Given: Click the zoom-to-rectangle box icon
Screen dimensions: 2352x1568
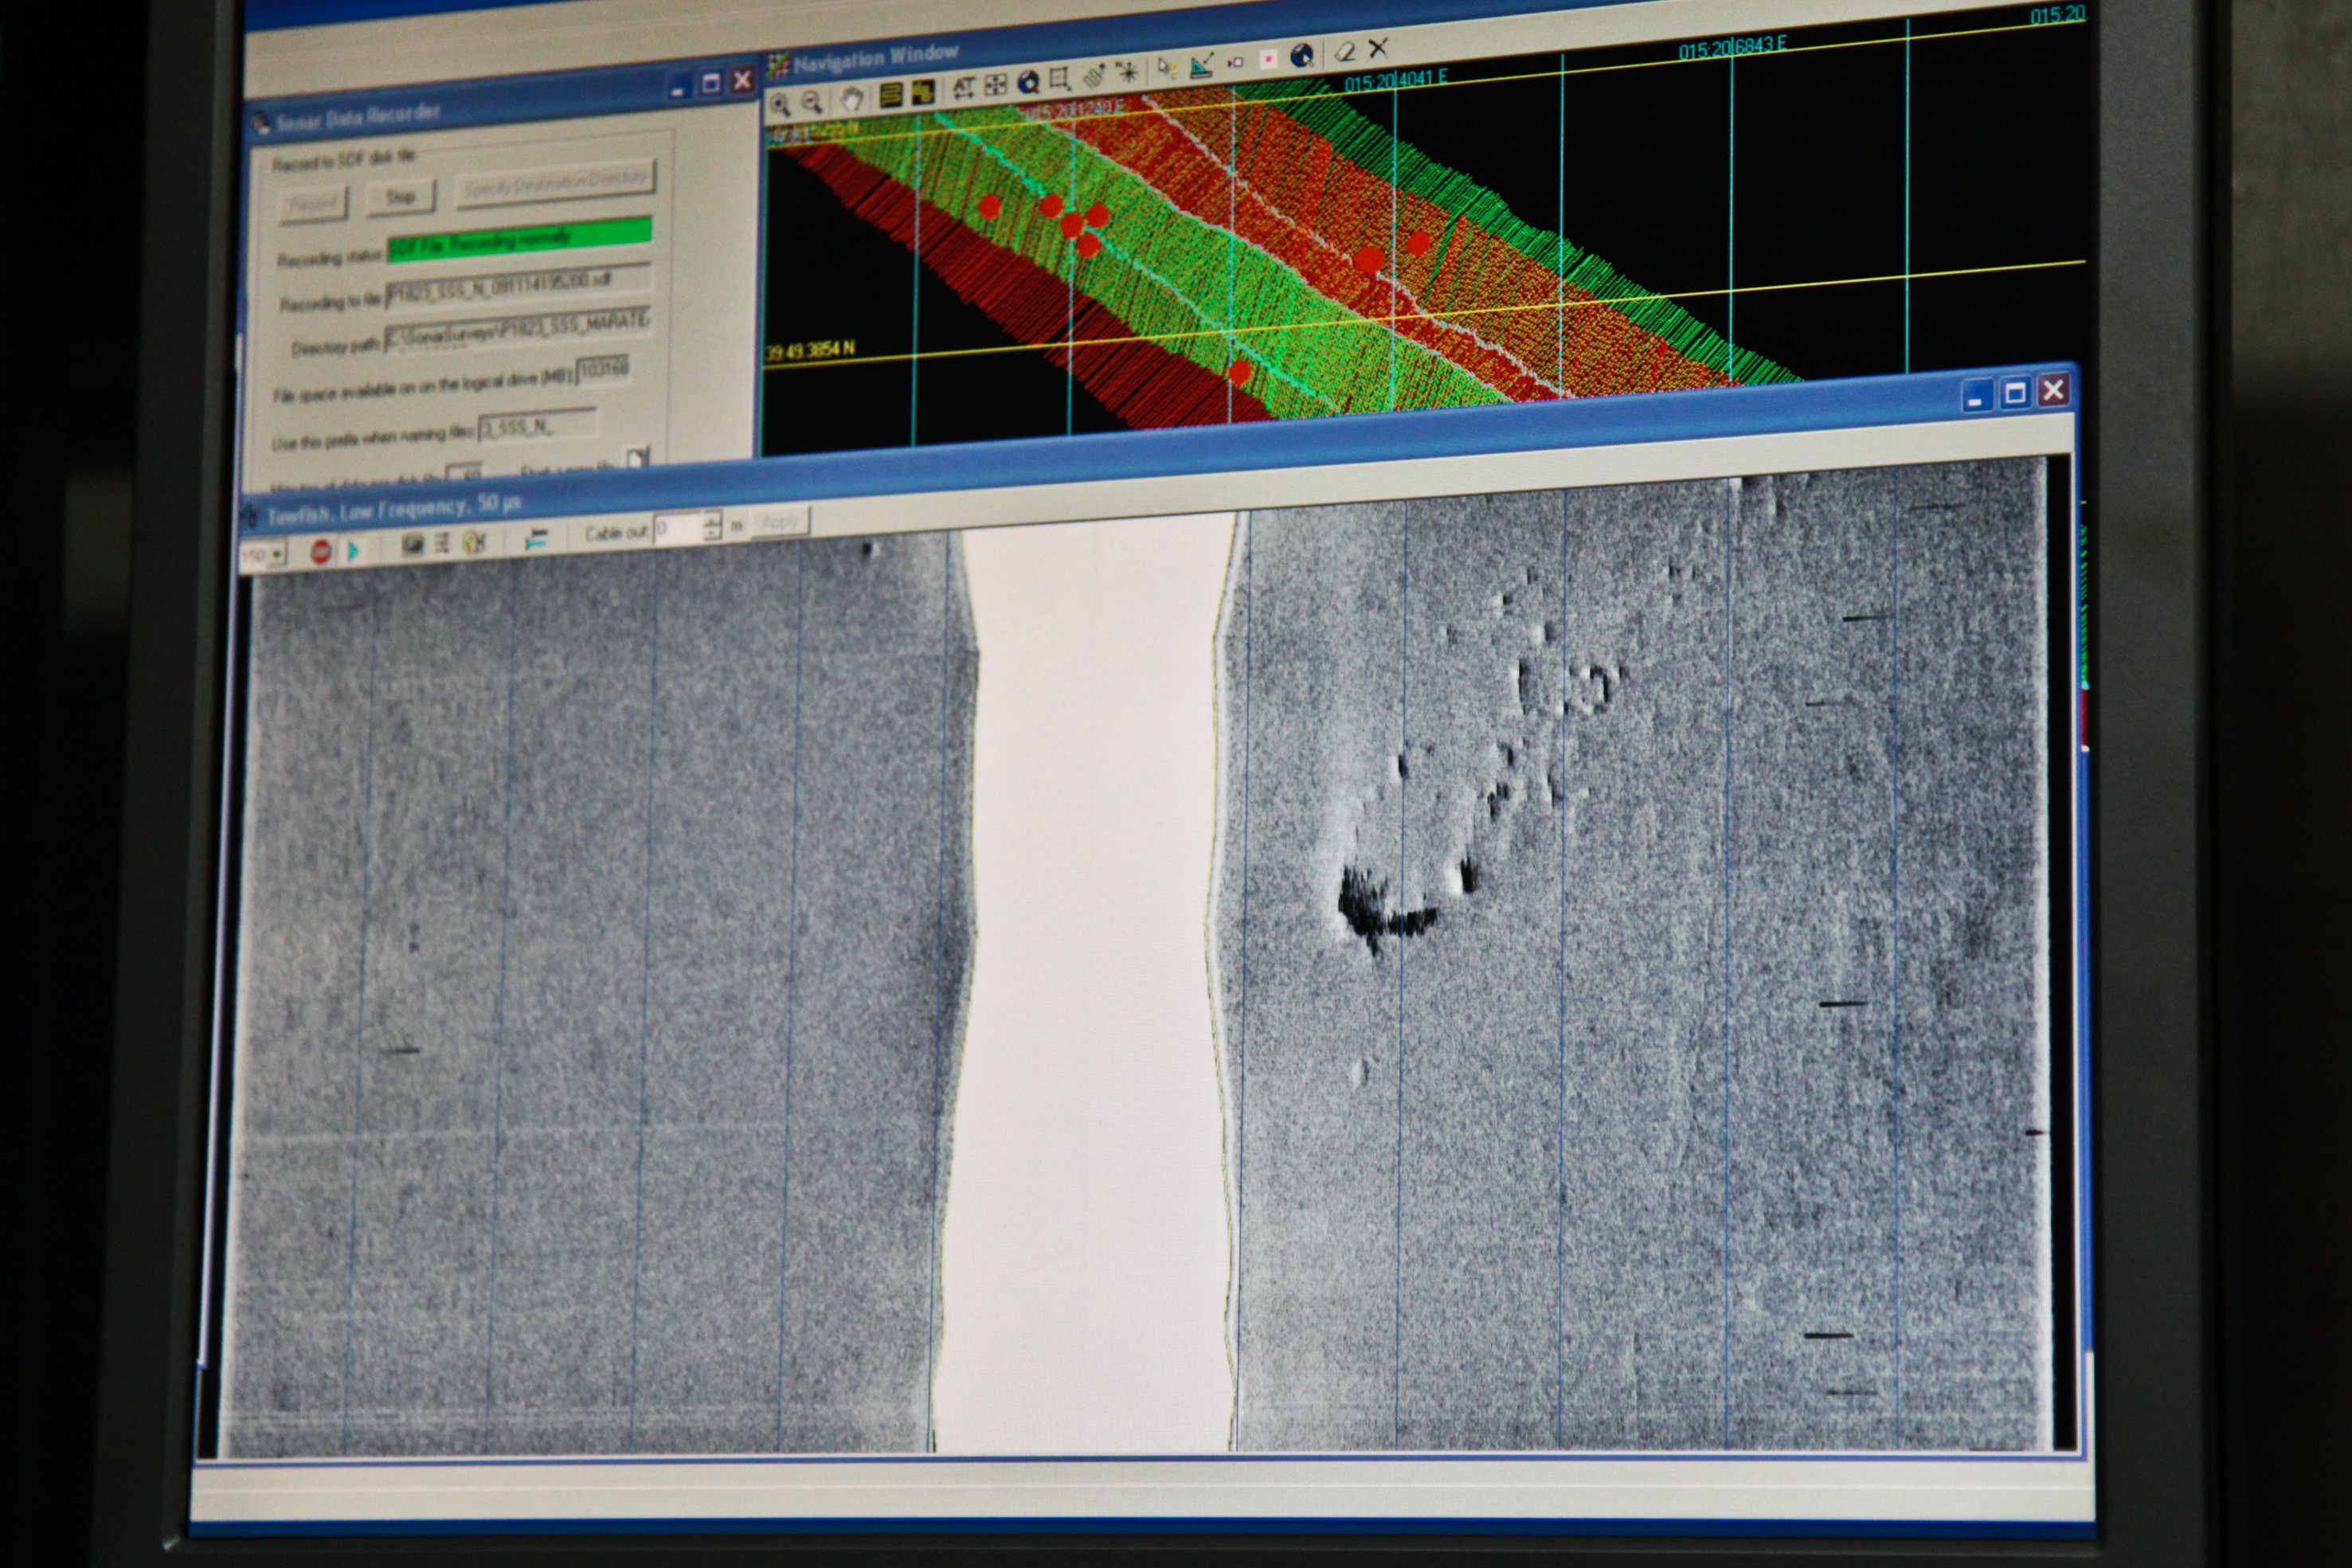Looking at the screenshot, I should click(1060, 79).
